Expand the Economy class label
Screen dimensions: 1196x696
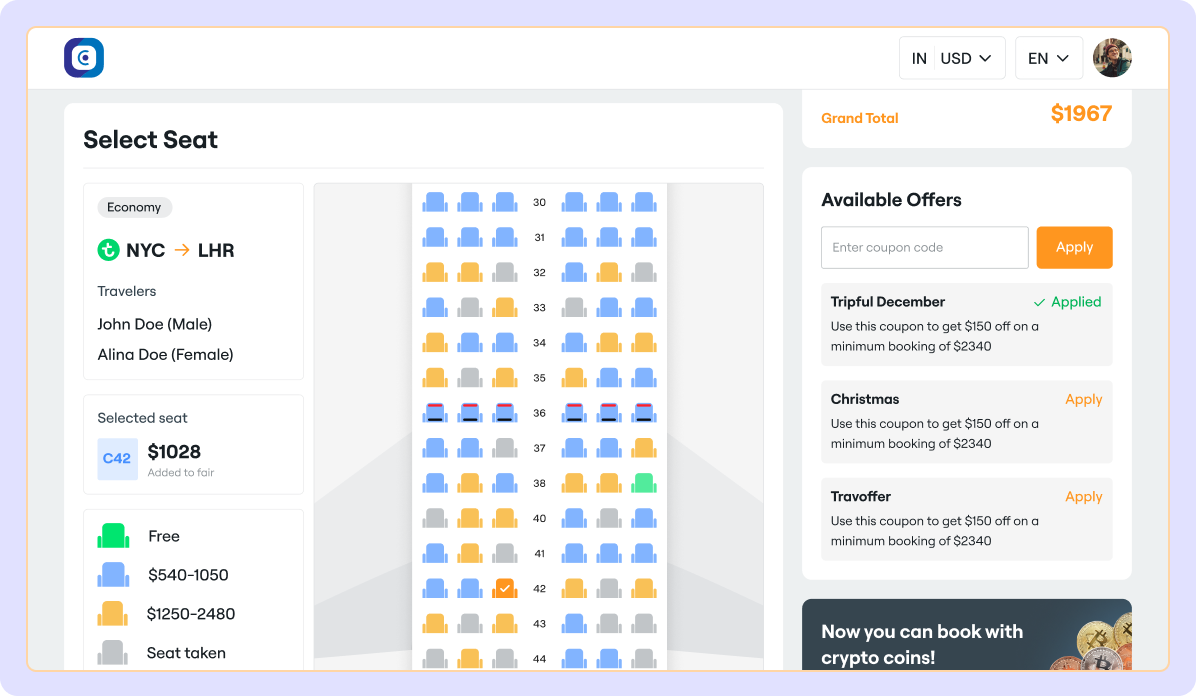(134, 207)
